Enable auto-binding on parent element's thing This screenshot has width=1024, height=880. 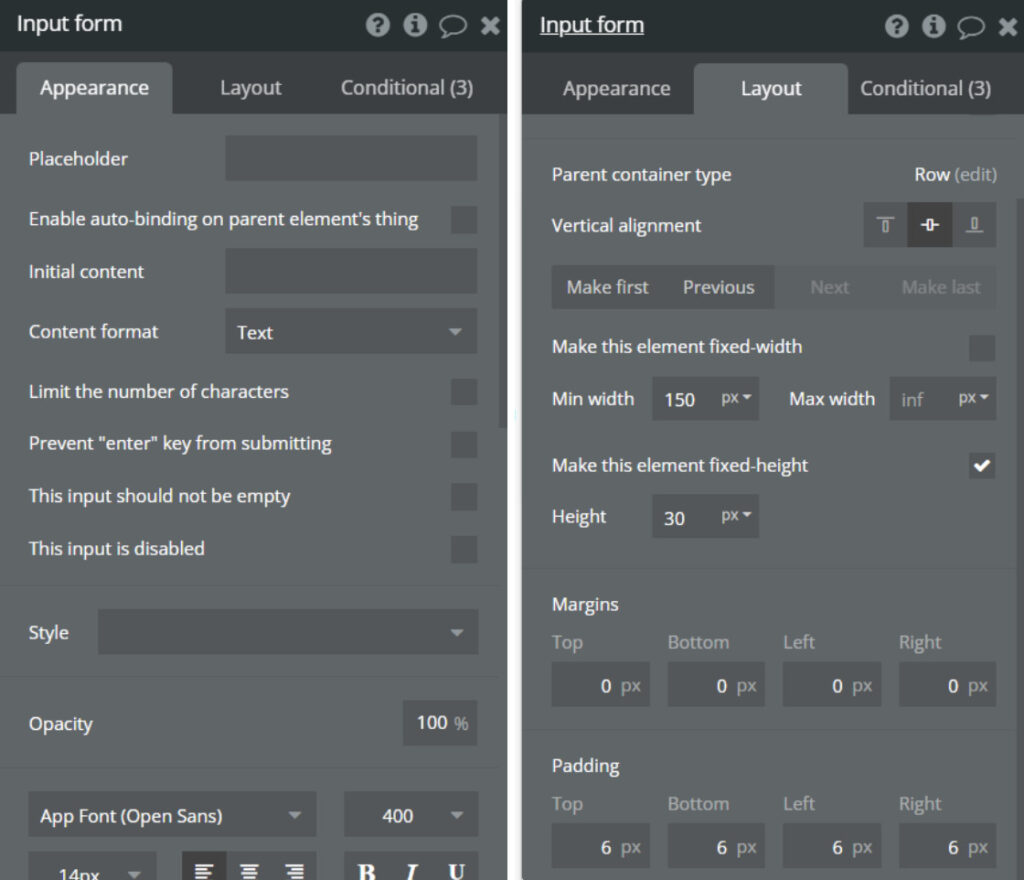click(463, 220)
